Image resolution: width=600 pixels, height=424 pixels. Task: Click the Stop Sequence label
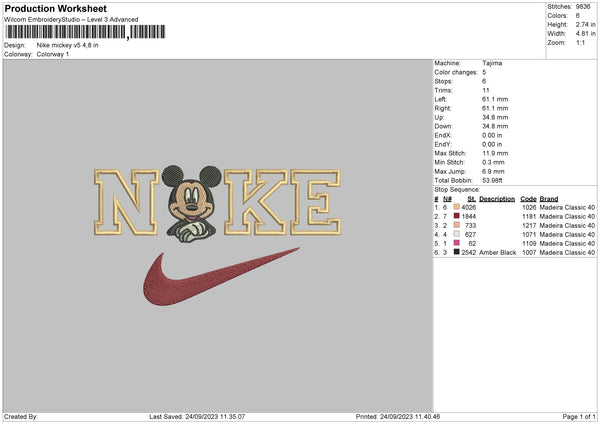click(x=456, y=188)
